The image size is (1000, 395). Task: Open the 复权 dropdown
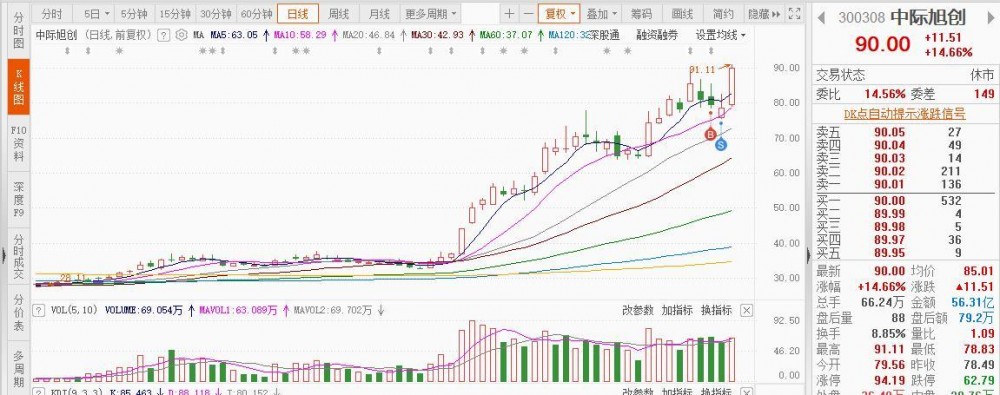click(x=559, y=13)
